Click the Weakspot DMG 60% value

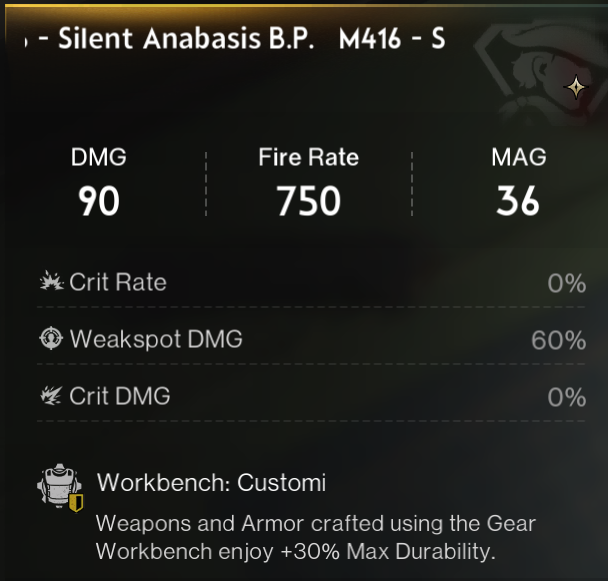pos(558,340)
